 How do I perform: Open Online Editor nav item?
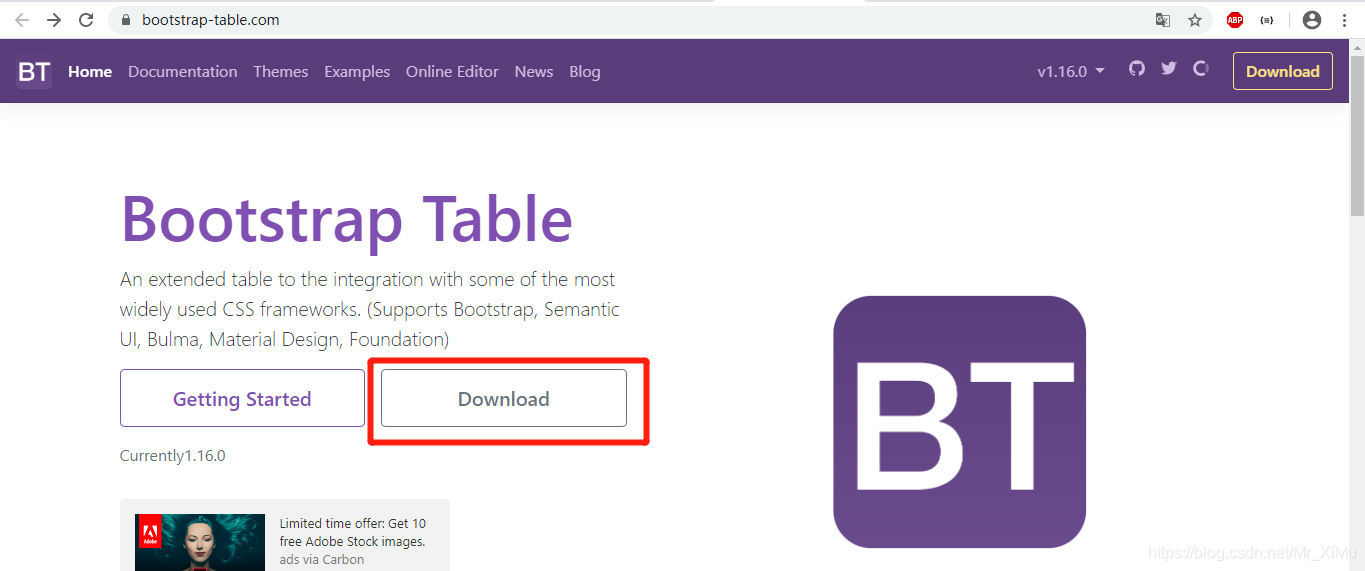click(452, 72)
